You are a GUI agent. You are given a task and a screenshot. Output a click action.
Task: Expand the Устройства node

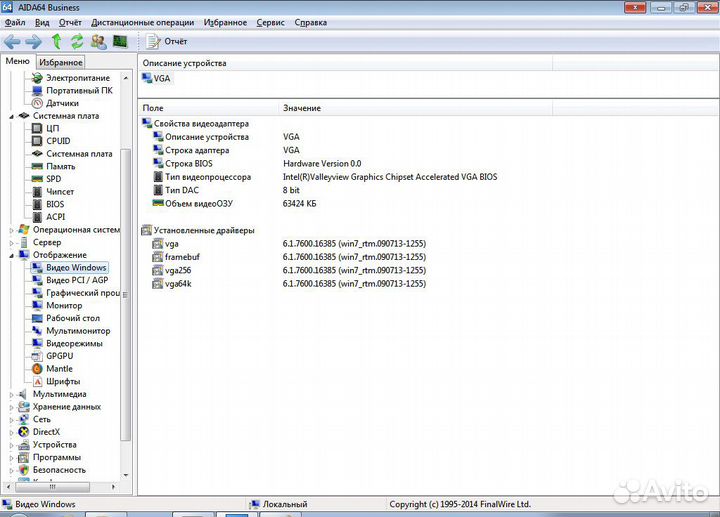[11, 445]
